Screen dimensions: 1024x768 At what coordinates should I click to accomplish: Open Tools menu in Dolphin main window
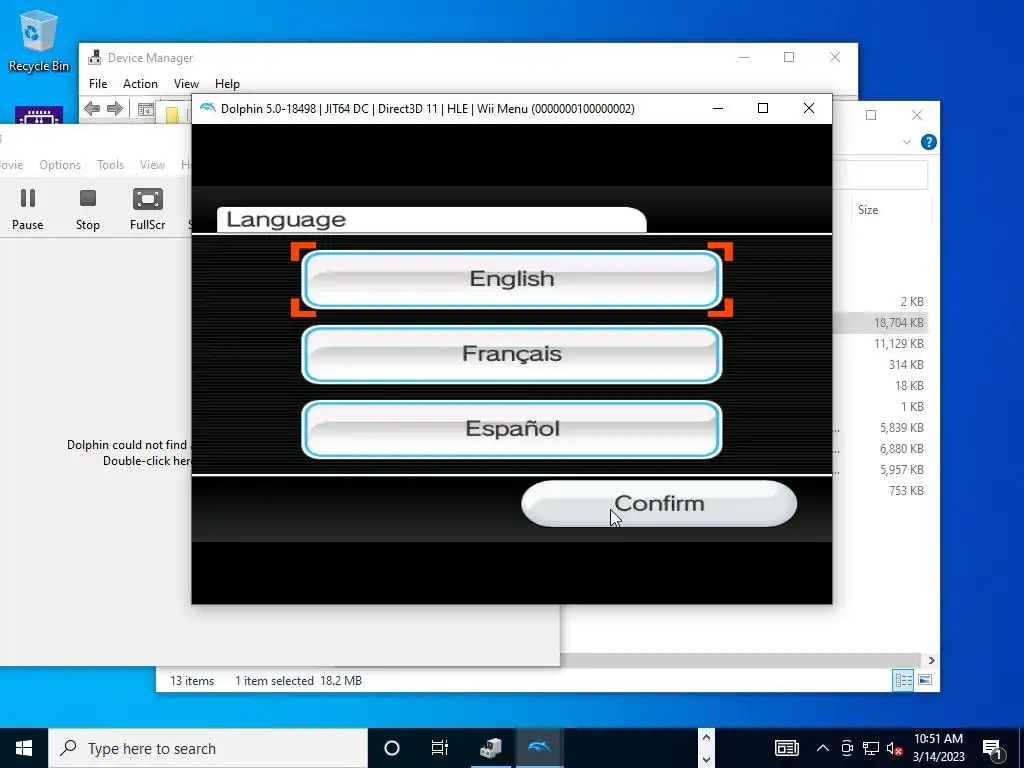[110, 165]
